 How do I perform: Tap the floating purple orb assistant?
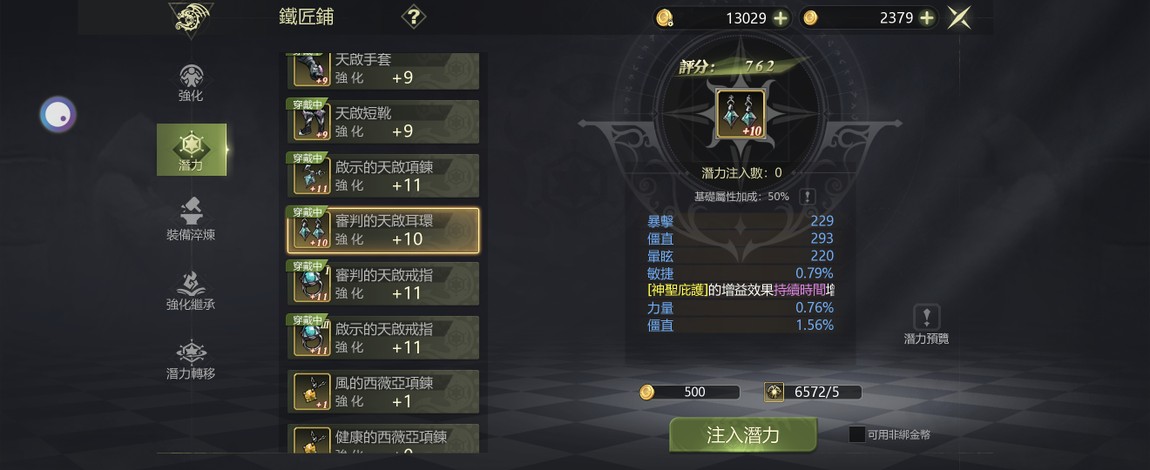pyautogui.click(x=58, y=114)
